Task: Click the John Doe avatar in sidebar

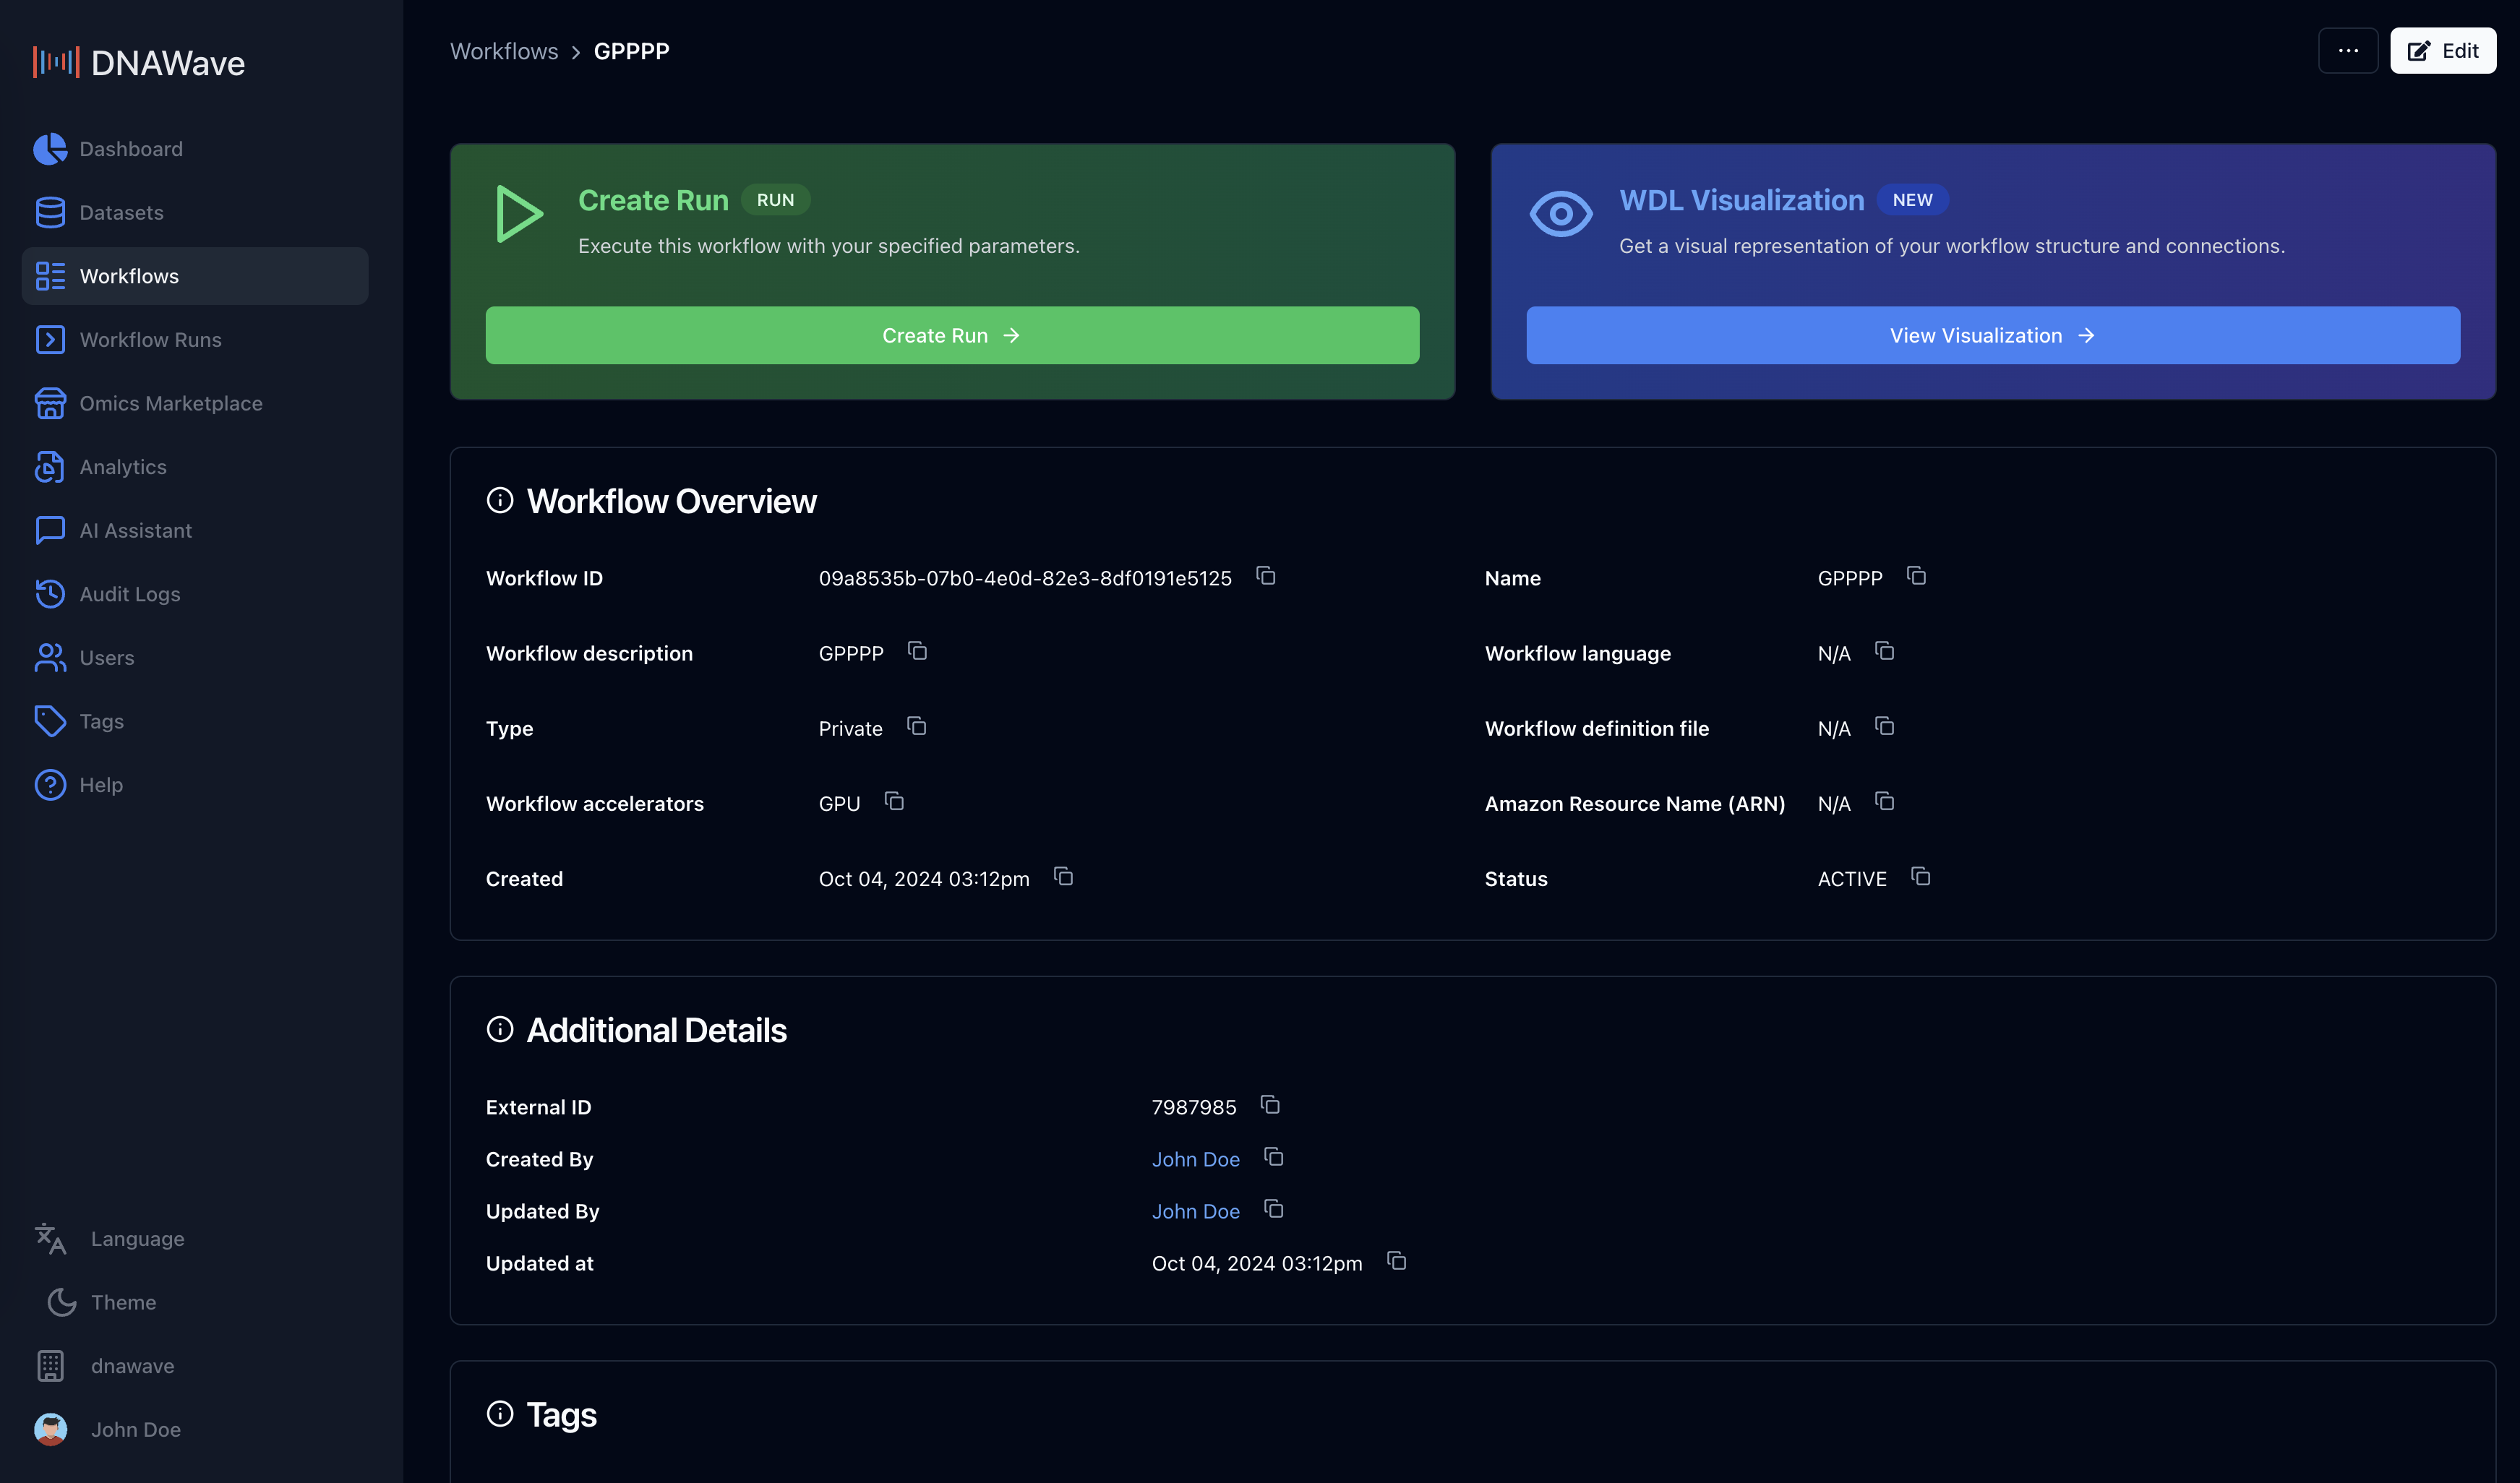Action: [51, 1429]
